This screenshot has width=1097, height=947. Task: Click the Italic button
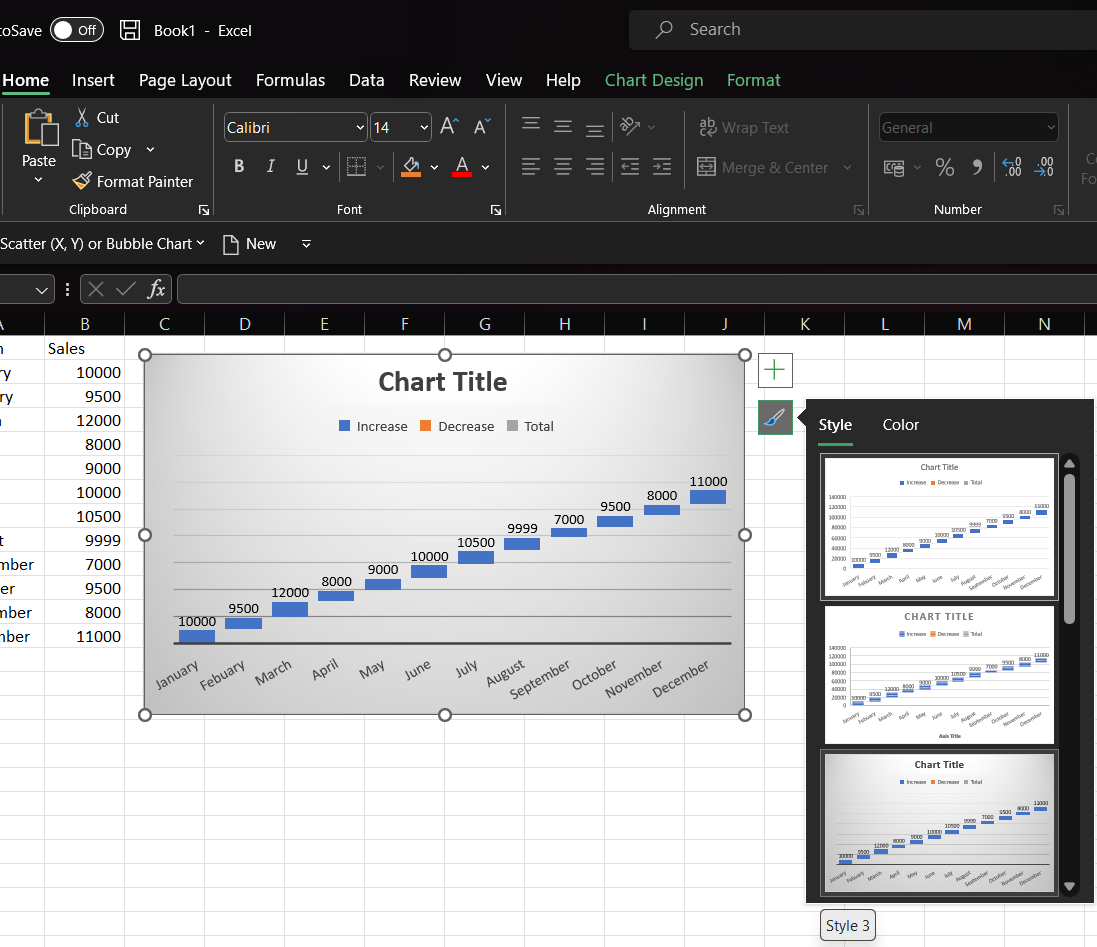pos(270,167)
